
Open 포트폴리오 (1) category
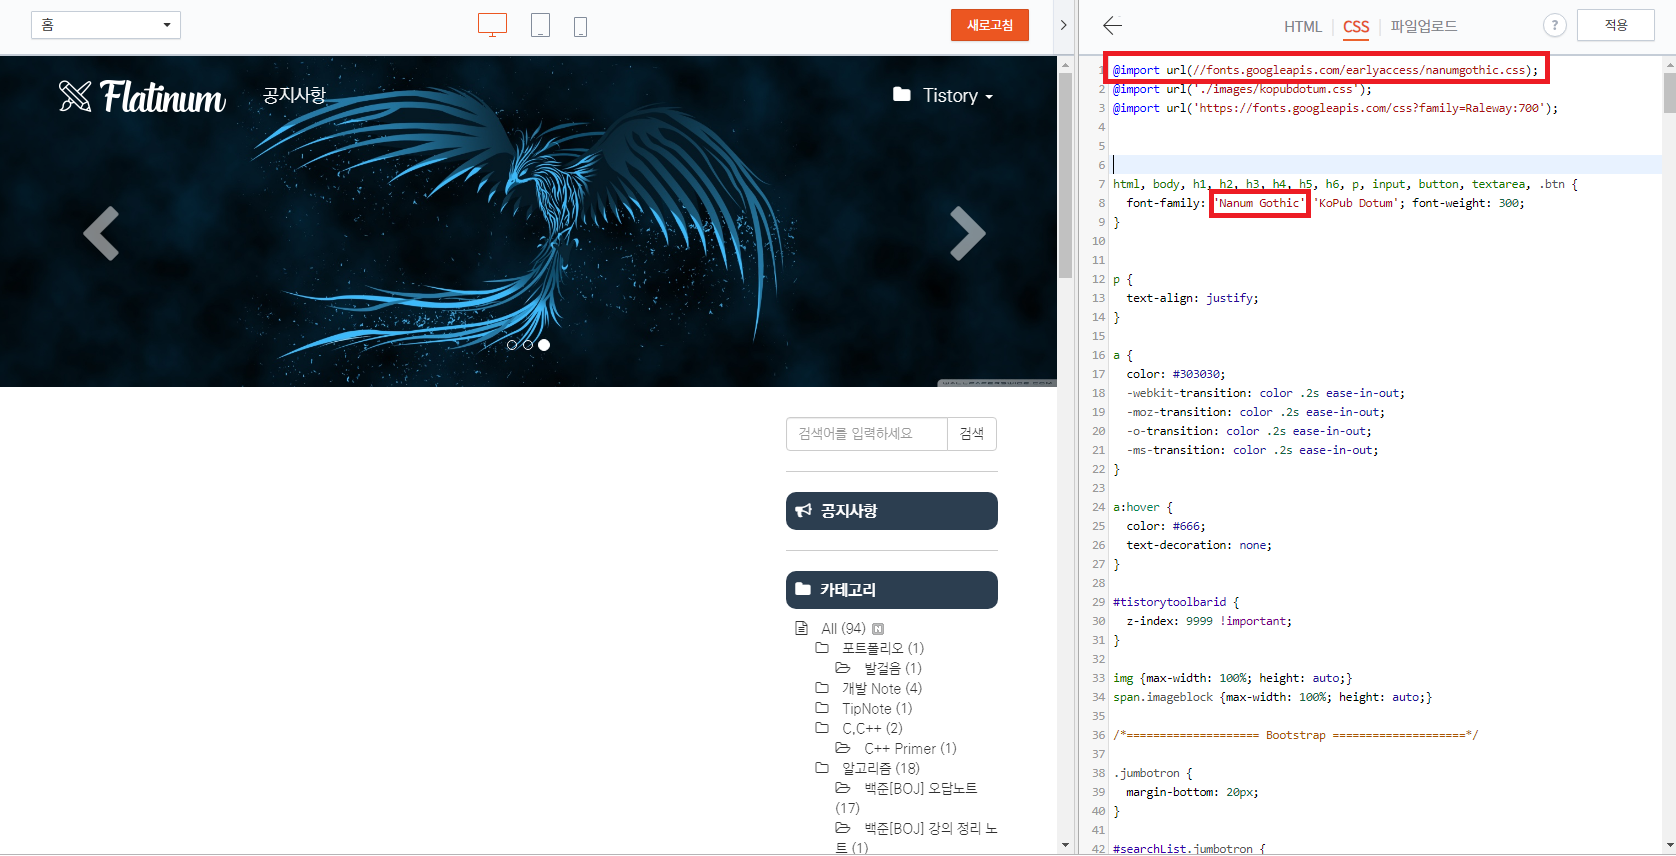click(883, 648)
